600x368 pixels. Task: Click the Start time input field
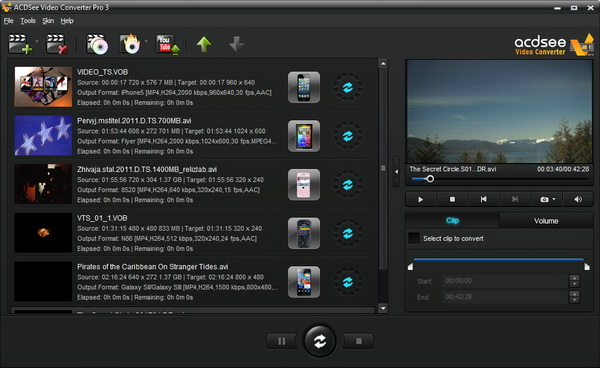[505, 281]
